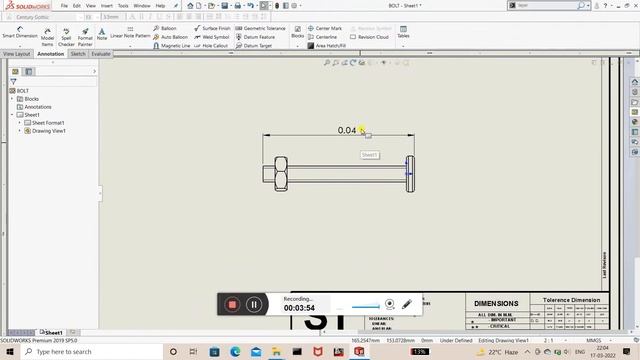Viewport: 640px width, 360px height.
Task: Click the Home icon in the quick access toolbar
Action: [190, 6]
